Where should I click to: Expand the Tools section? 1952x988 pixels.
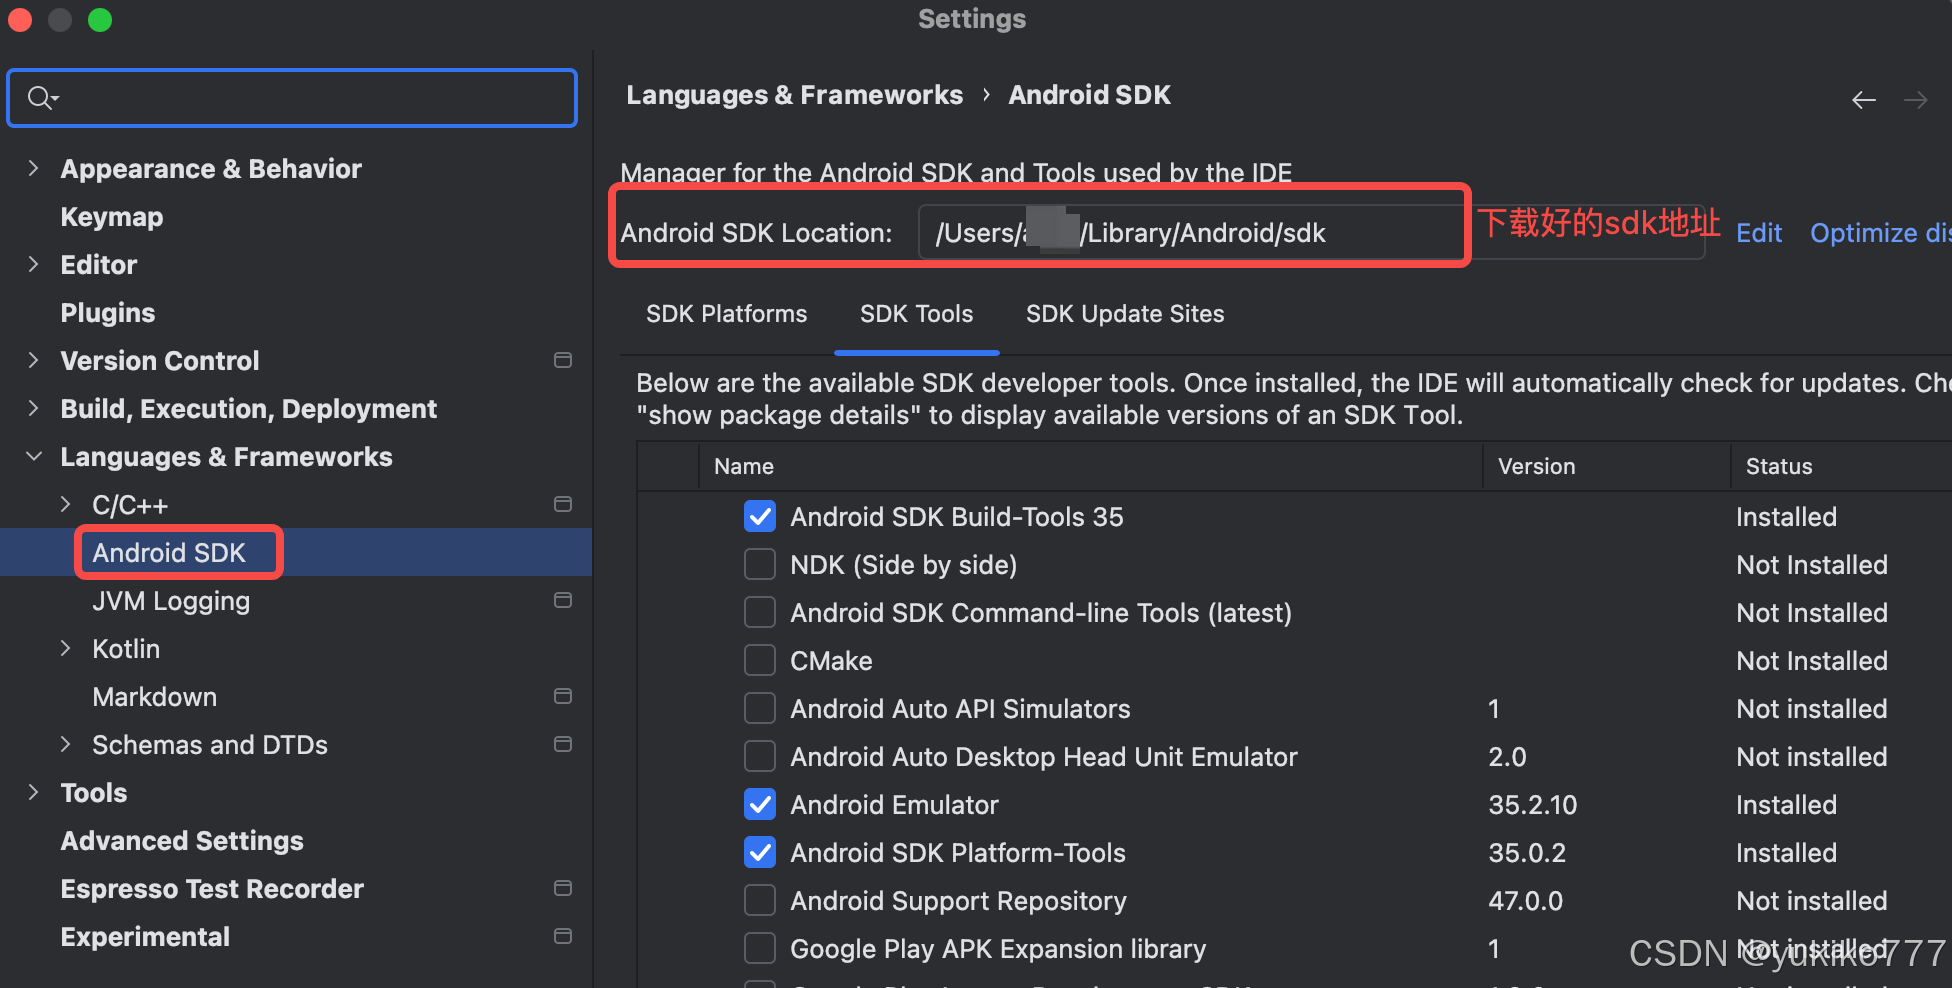coord(34,792)
